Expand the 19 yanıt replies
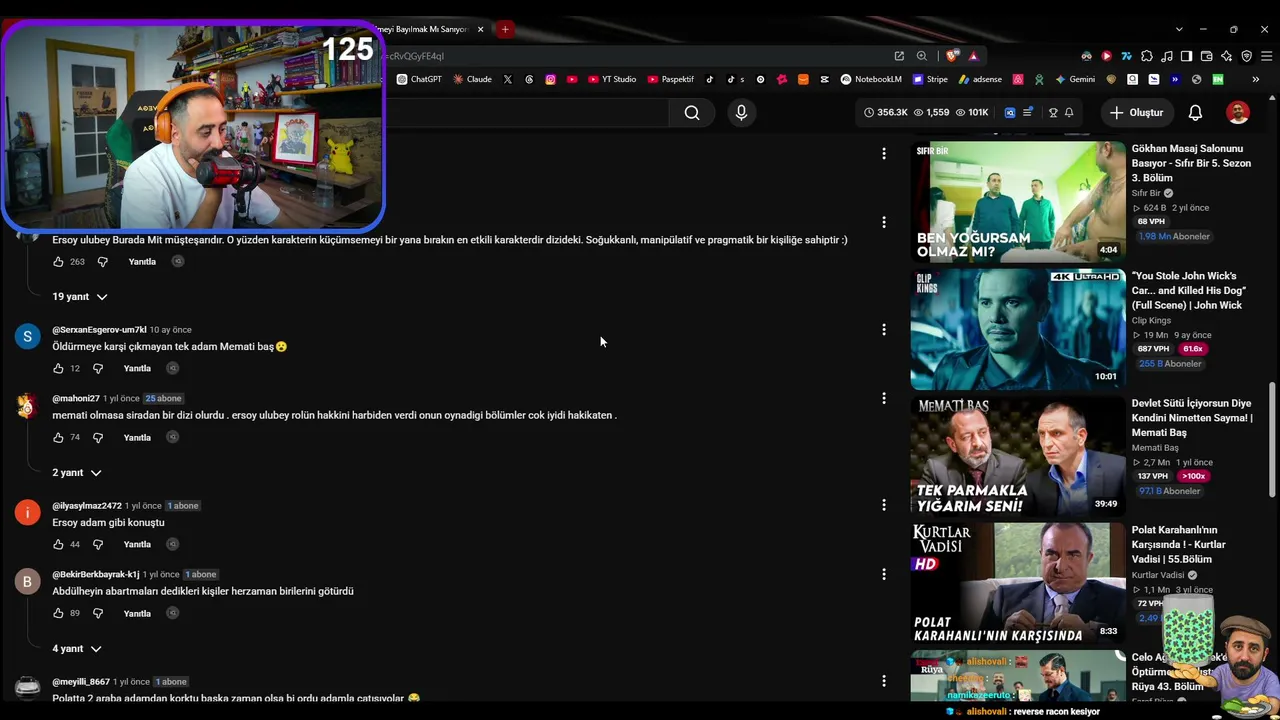This screenshot has height=720, width=1280. pyautogui.click(x=80, y=297)
